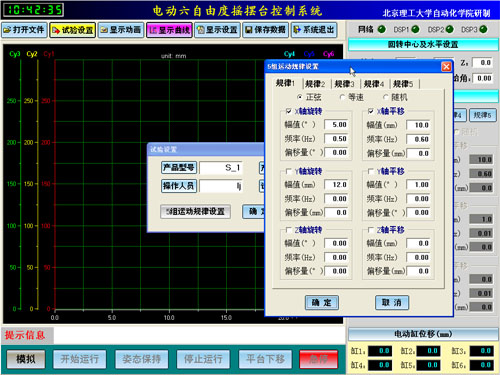Enable the Z轴旋转 checkbox
The image size is (500, 375).
coord(289,230)
